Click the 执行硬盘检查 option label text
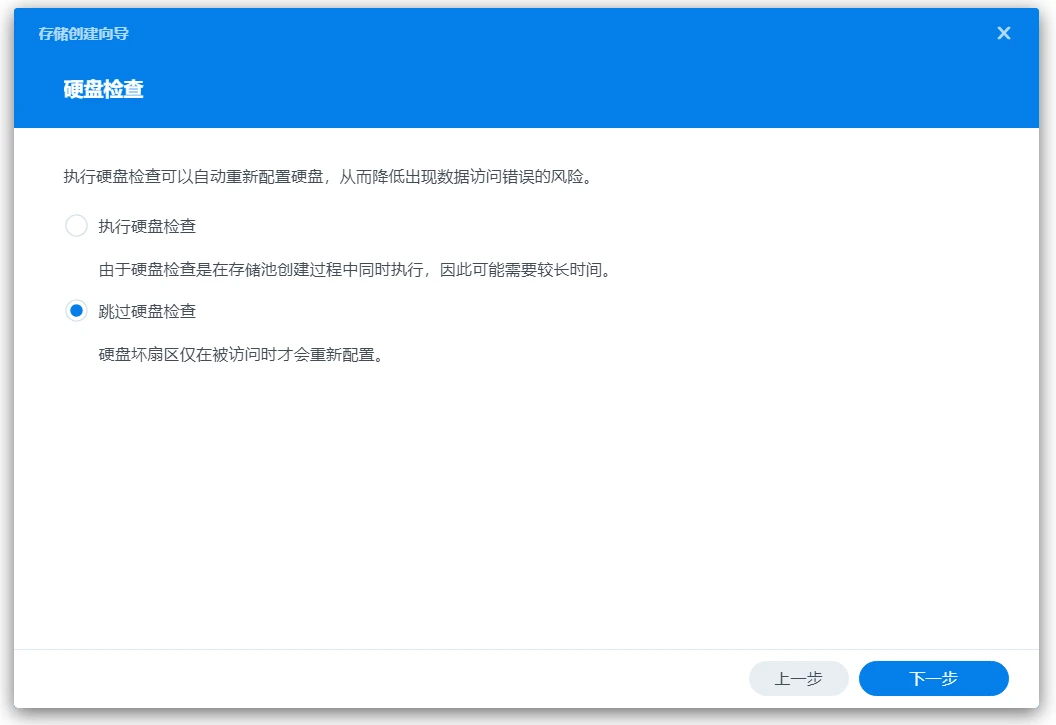 (147, 226)
